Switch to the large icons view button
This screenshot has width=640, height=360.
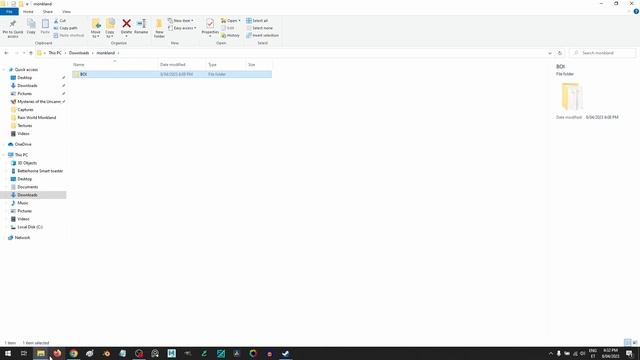pos(635,342)
